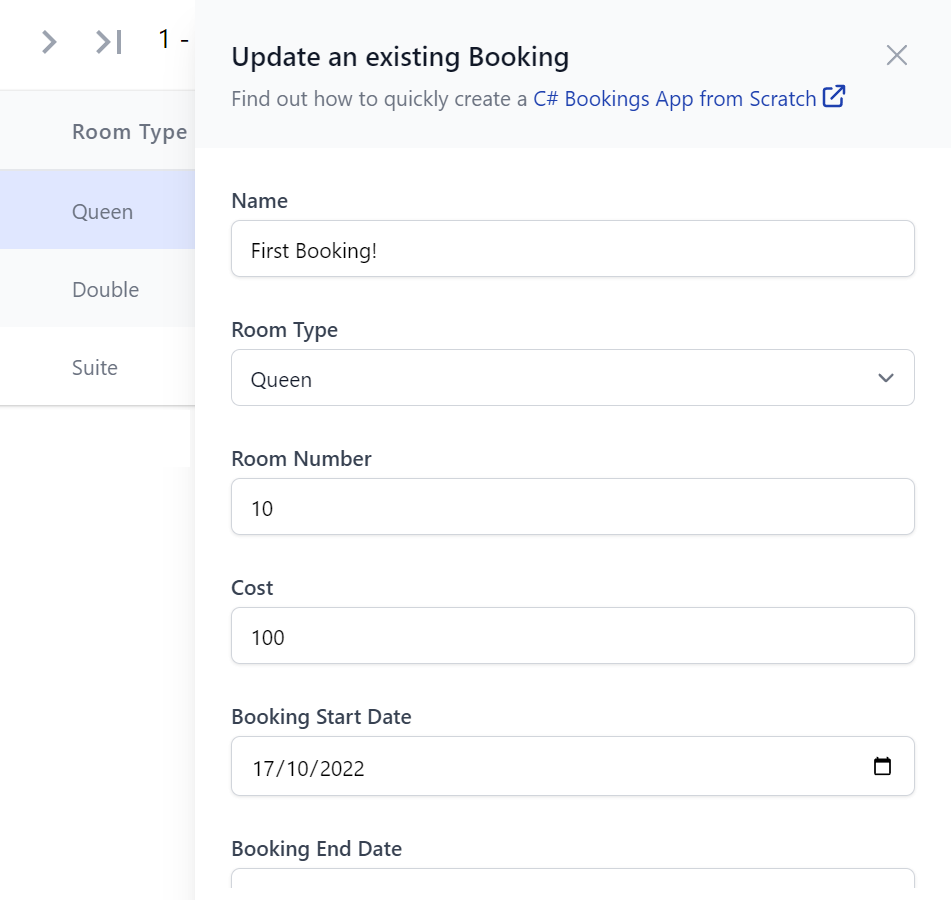
Task: Go to the next page arrow
Action: 49,42
